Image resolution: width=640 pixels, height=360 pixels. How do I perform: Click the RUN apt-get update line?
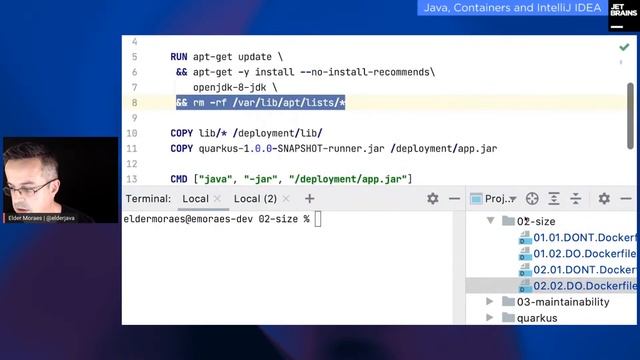[227, 57]
